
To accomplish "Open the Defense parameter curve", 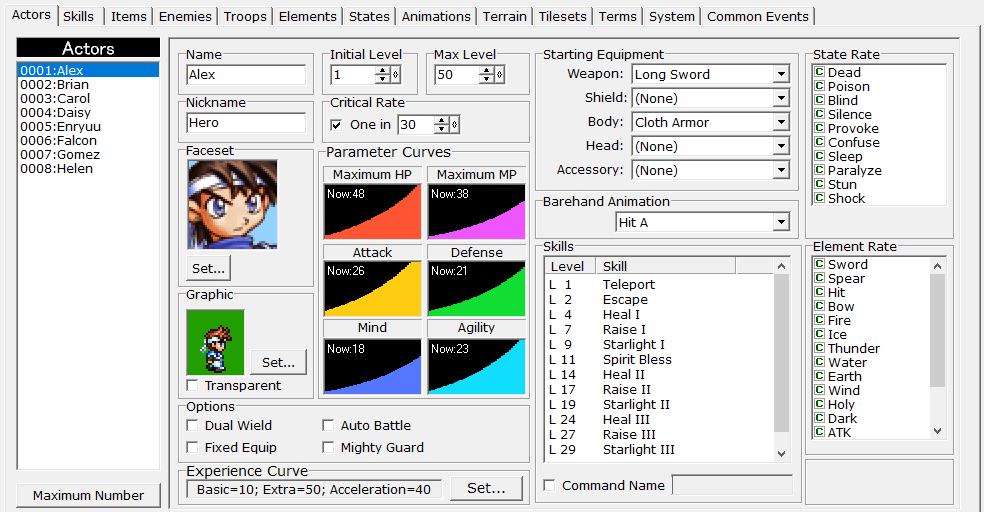I will [x=476, y=289].
